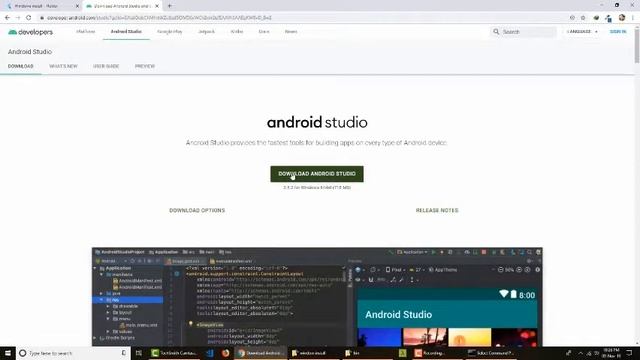Go back using the browser back arrow
The image size is (640, 360).
[x=7, y=18]
